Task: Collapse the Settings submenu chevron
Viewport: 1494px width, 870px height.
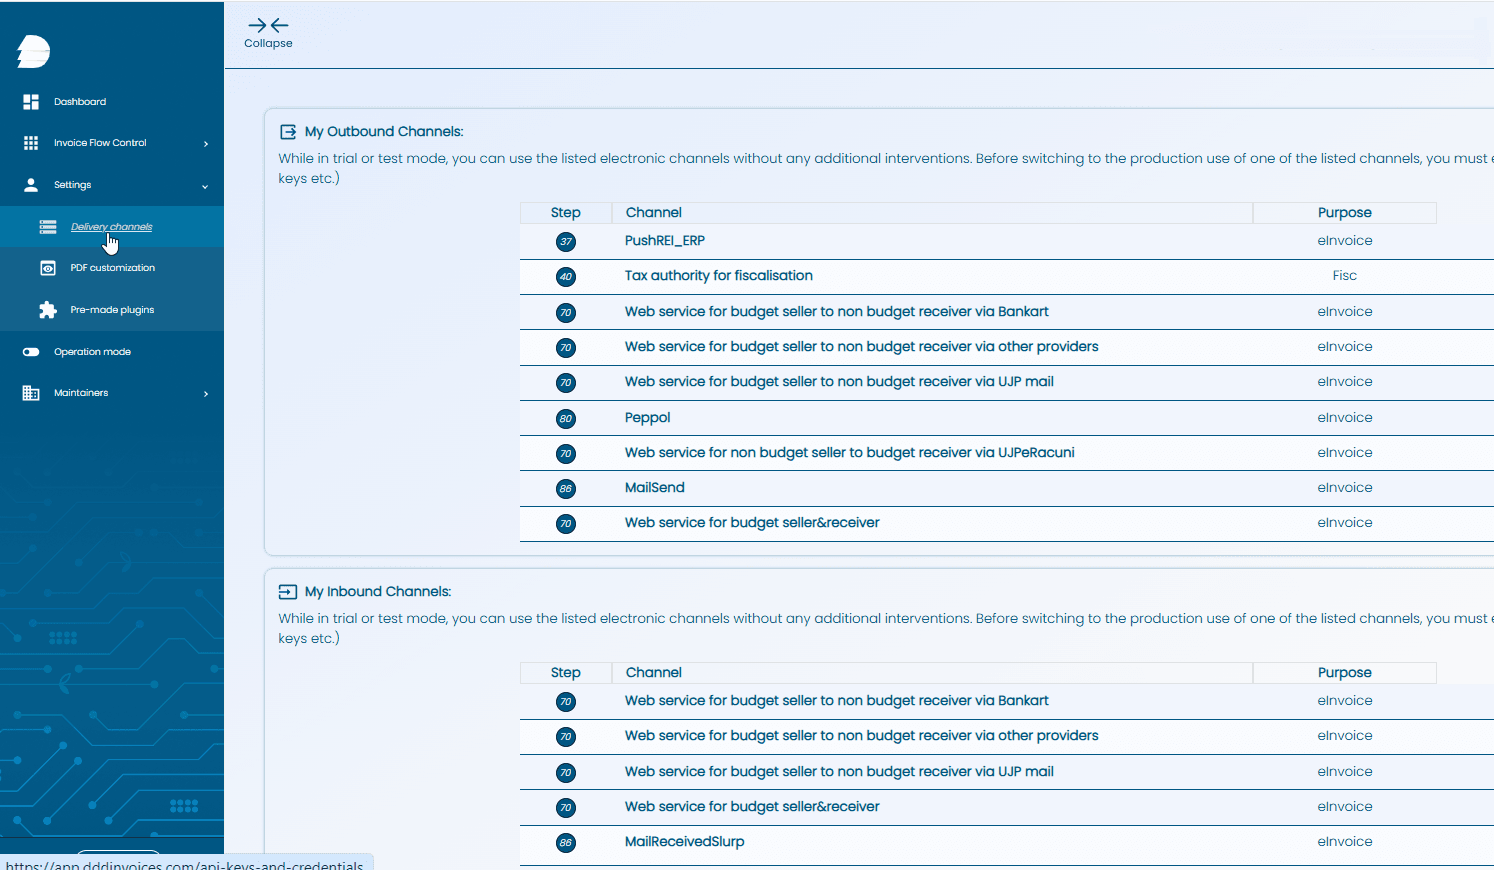Action: pyautogui.click(x=207, y=184)
